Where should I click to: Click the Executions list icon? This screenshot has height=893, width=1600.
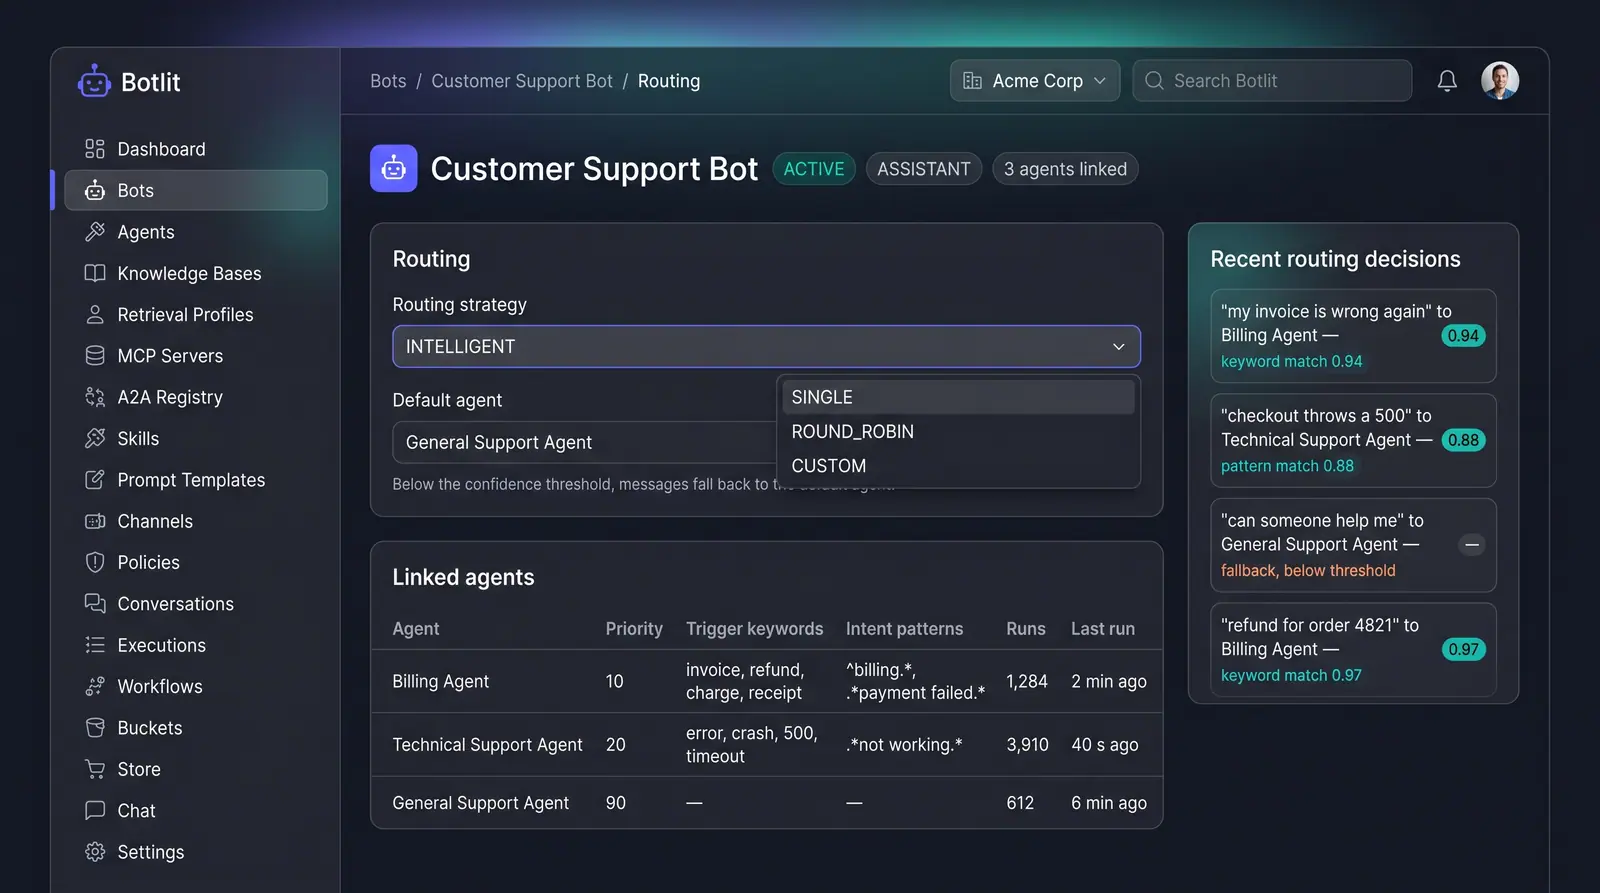coord(95,645)
